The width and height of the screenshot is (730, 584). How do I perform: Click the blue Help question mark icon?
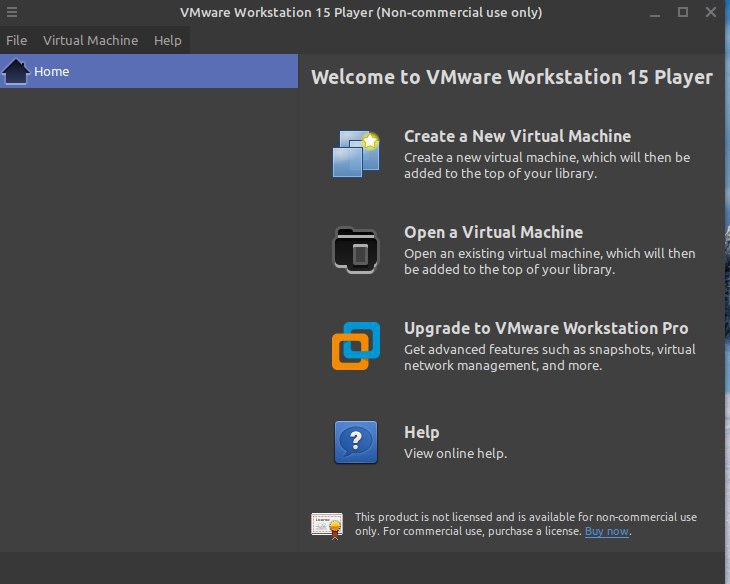pos(356,442)
